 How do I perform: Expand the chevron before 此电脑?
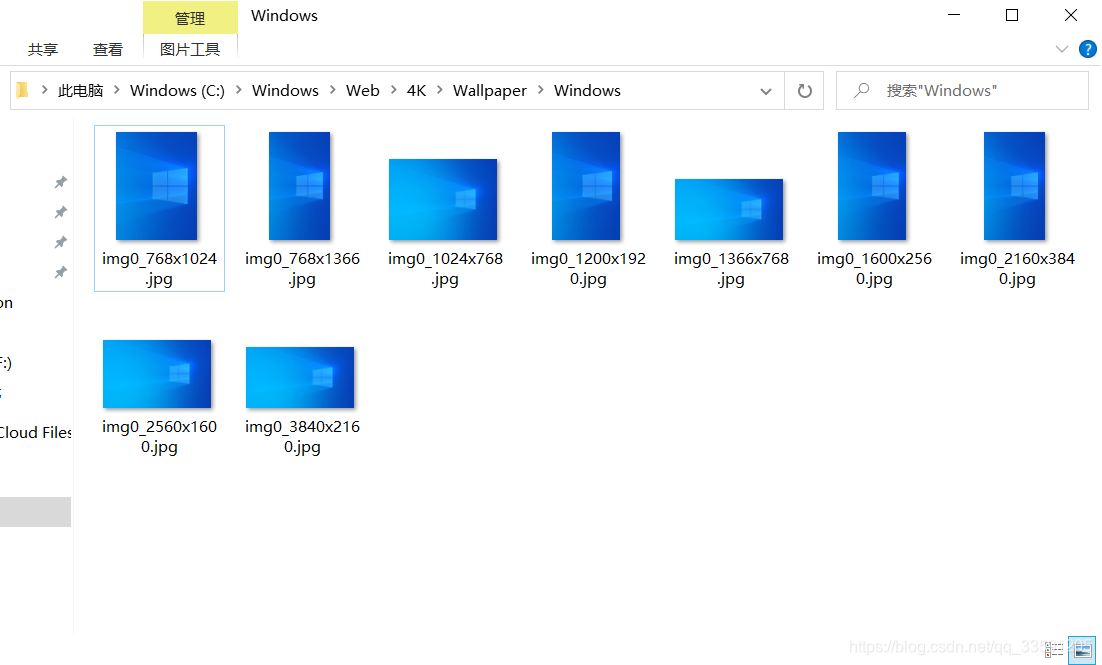(44, 90)
